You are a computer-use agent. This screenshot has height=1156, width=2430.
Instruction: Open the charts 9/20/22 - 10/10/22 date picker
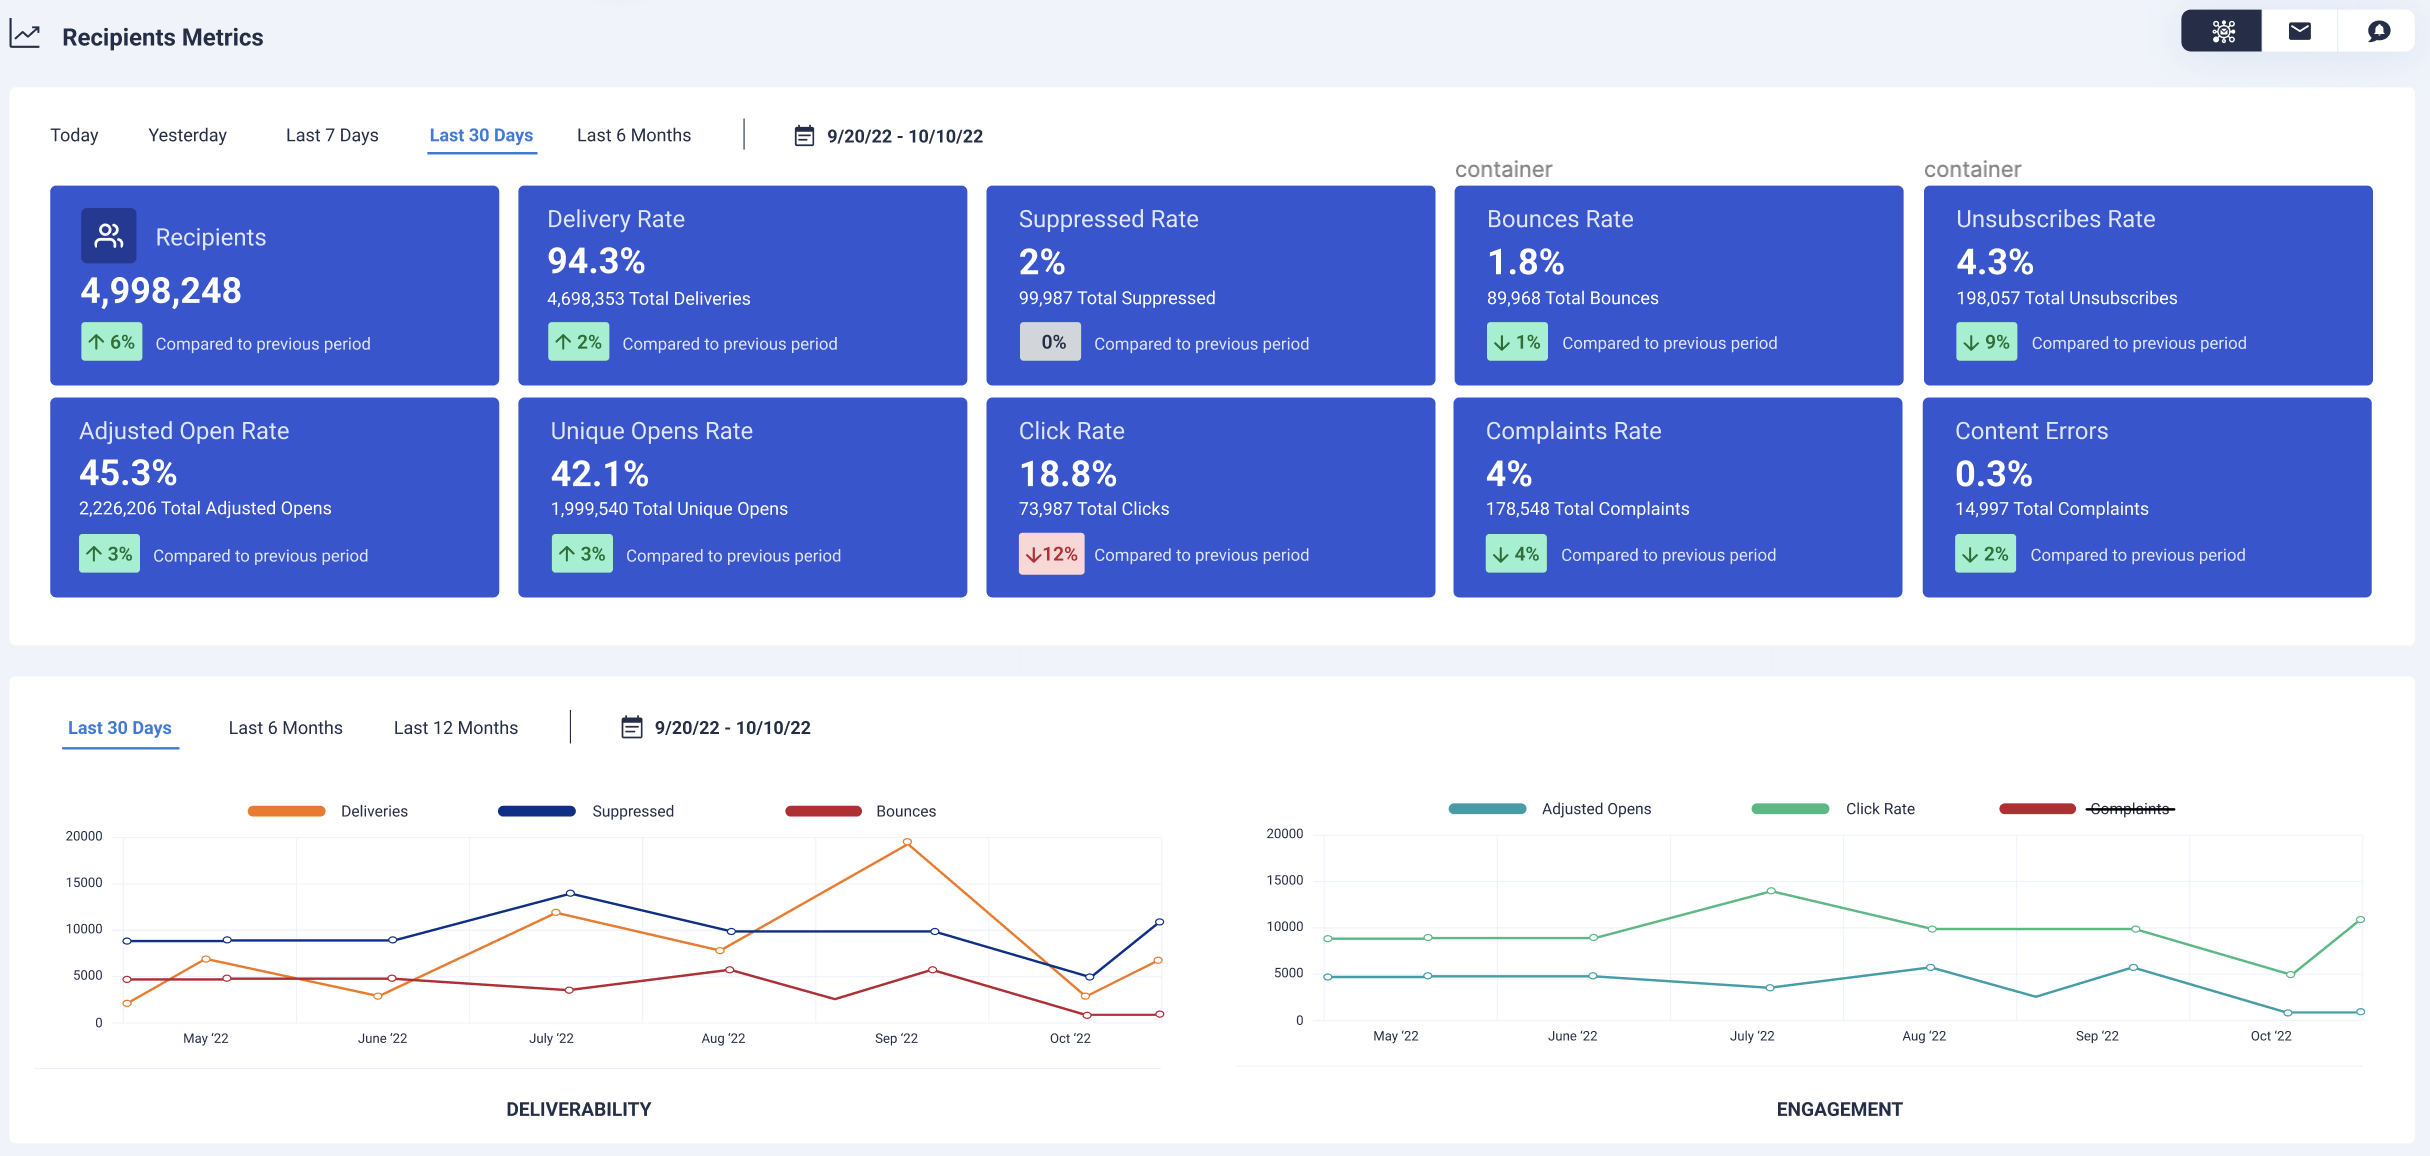click(x=716, y=728)
